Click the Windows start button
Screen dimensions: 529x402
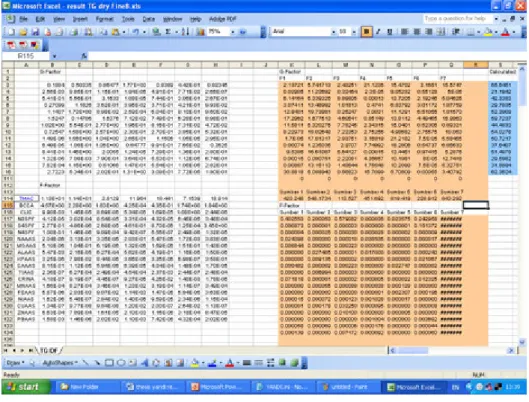click(26, 387)
